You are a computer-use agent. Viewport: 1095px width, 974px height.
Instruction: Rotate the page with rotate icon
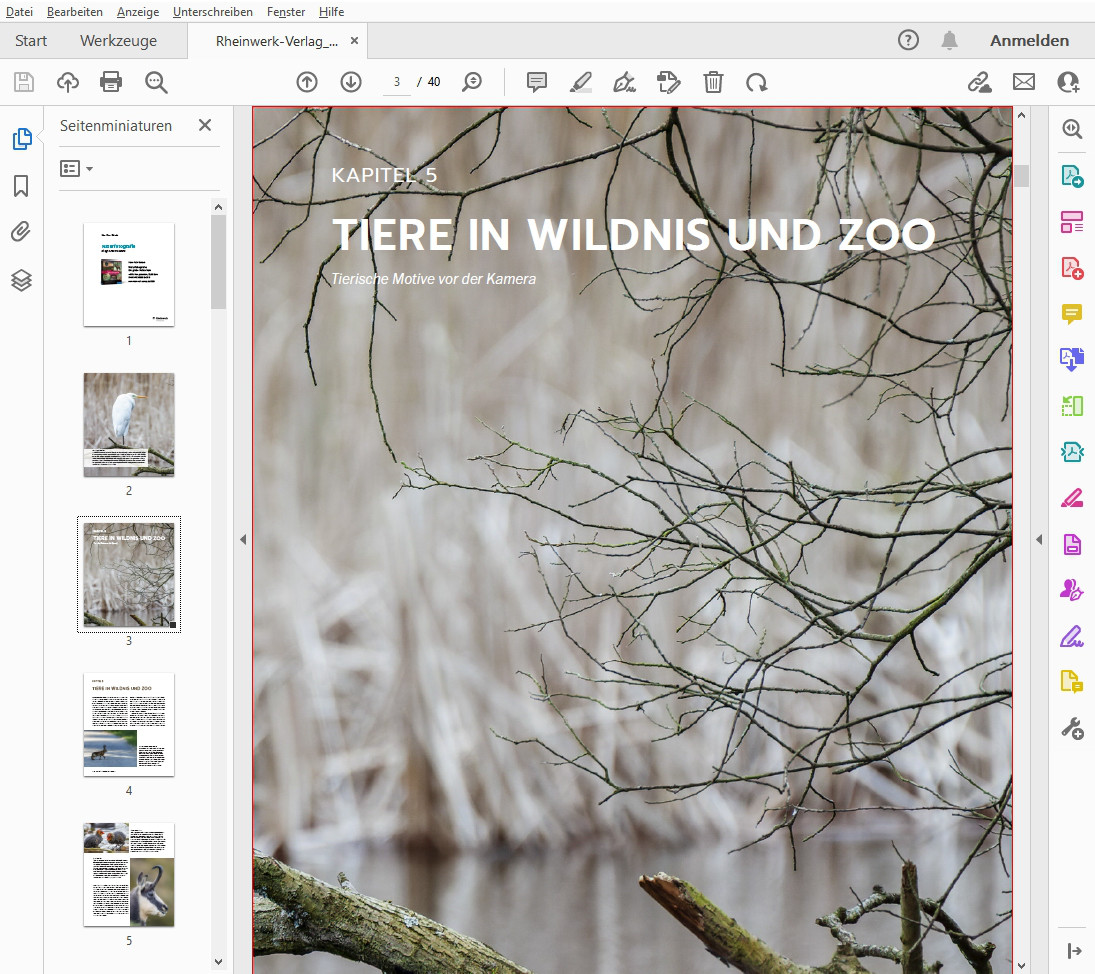coord(757,82)
